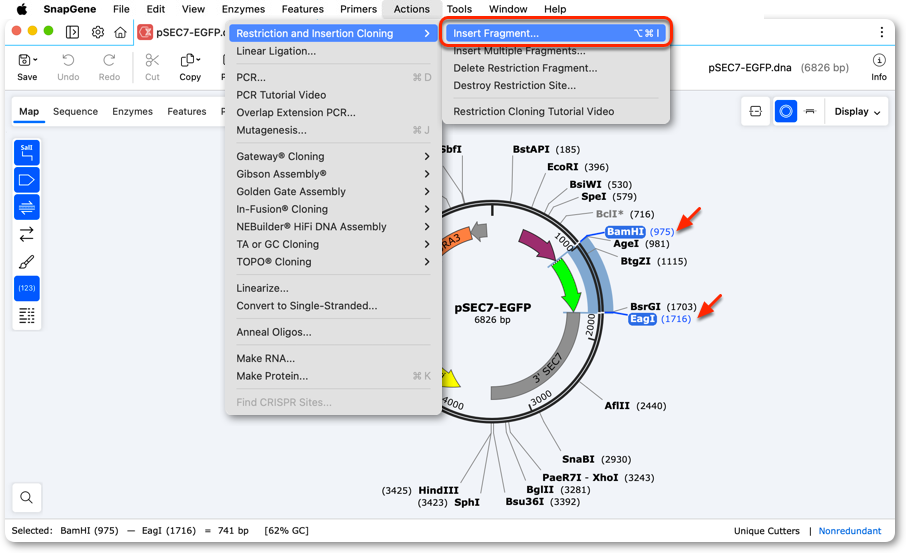Image resolution: width=907 pixels, height=553 pixels.
Task: Expand Golden Gate Assembly submenu
Action: tap(333, 191)
